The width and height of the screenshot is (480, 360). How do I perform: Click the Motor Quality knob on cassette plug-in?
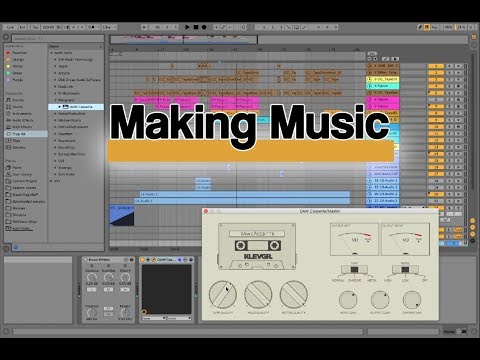coord(293,295)
